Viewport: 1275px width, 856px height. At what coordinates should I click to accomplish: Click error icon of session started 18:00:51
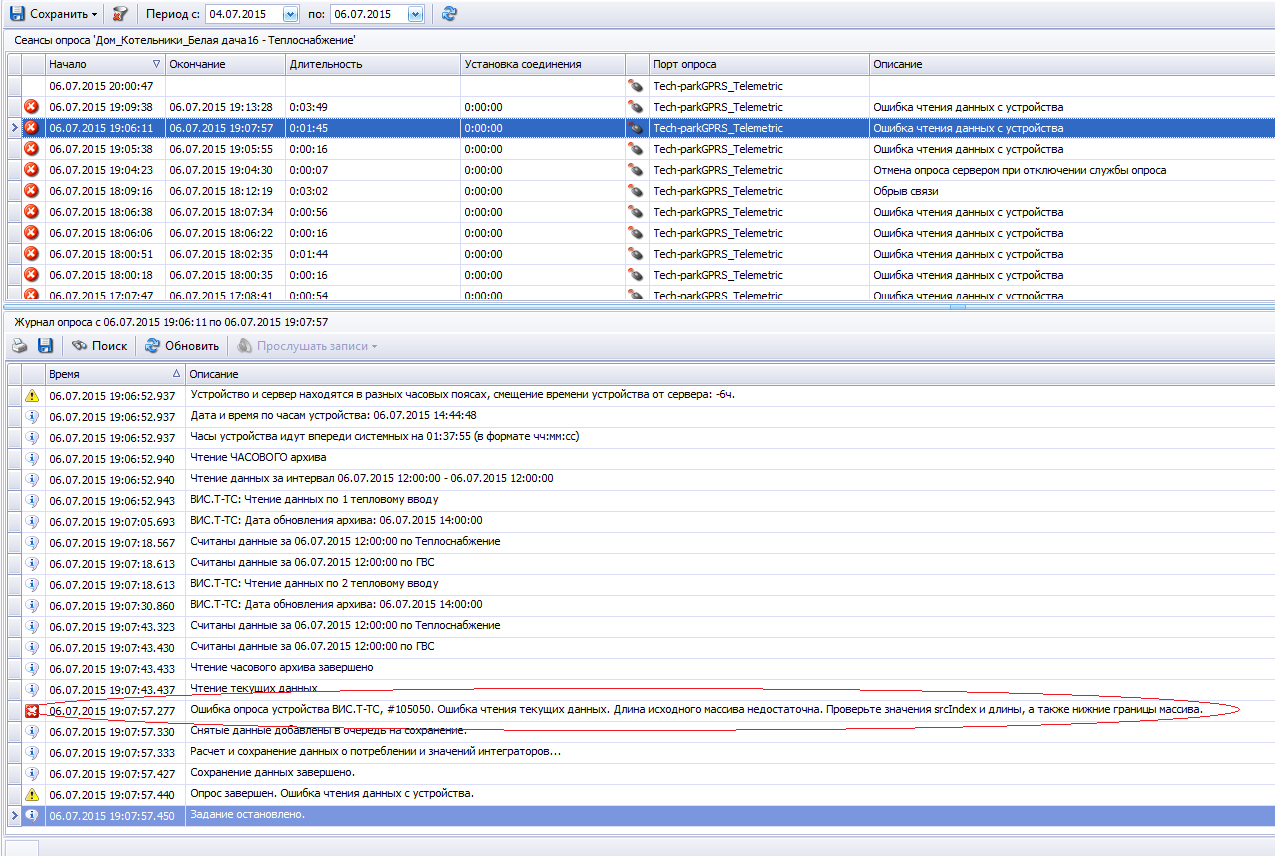tap(31, 254)
